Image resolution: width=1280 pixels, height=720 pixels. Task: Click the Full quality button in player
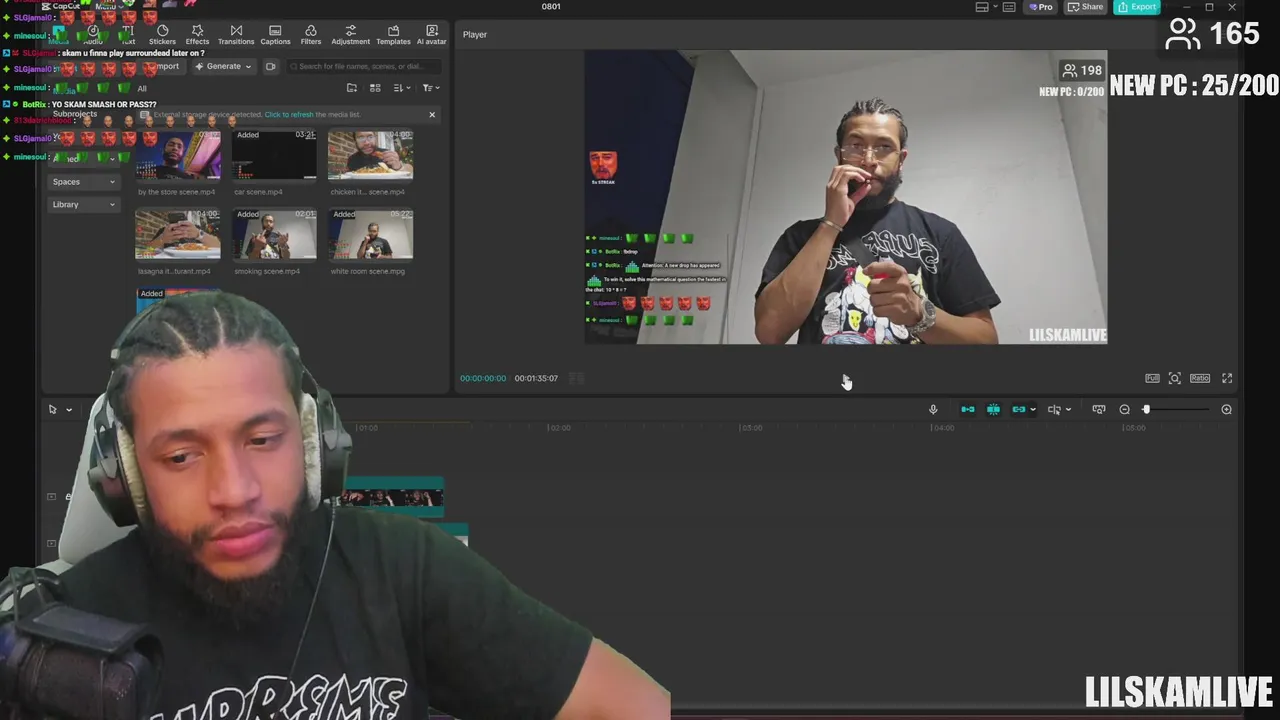click(x=1152, y=378)
